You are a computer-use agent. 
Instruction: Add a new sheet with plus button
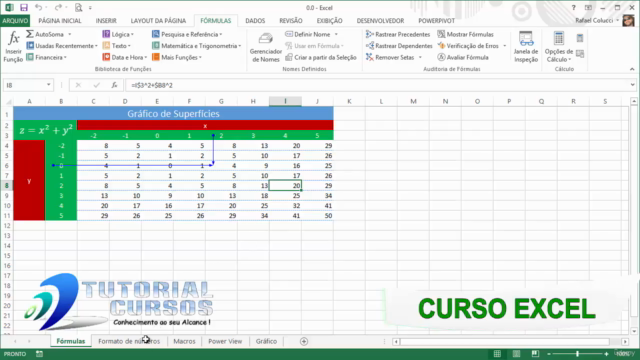click(x=304, y=341)
